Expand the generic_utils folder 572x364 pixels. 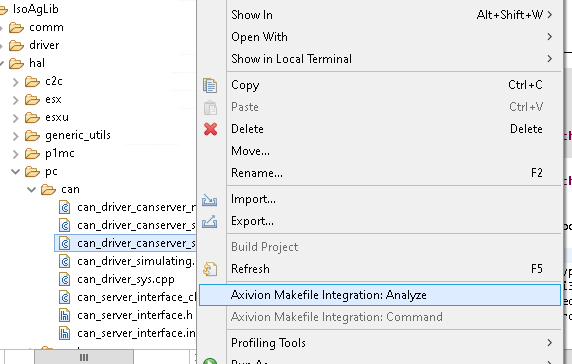click(15, 136)
